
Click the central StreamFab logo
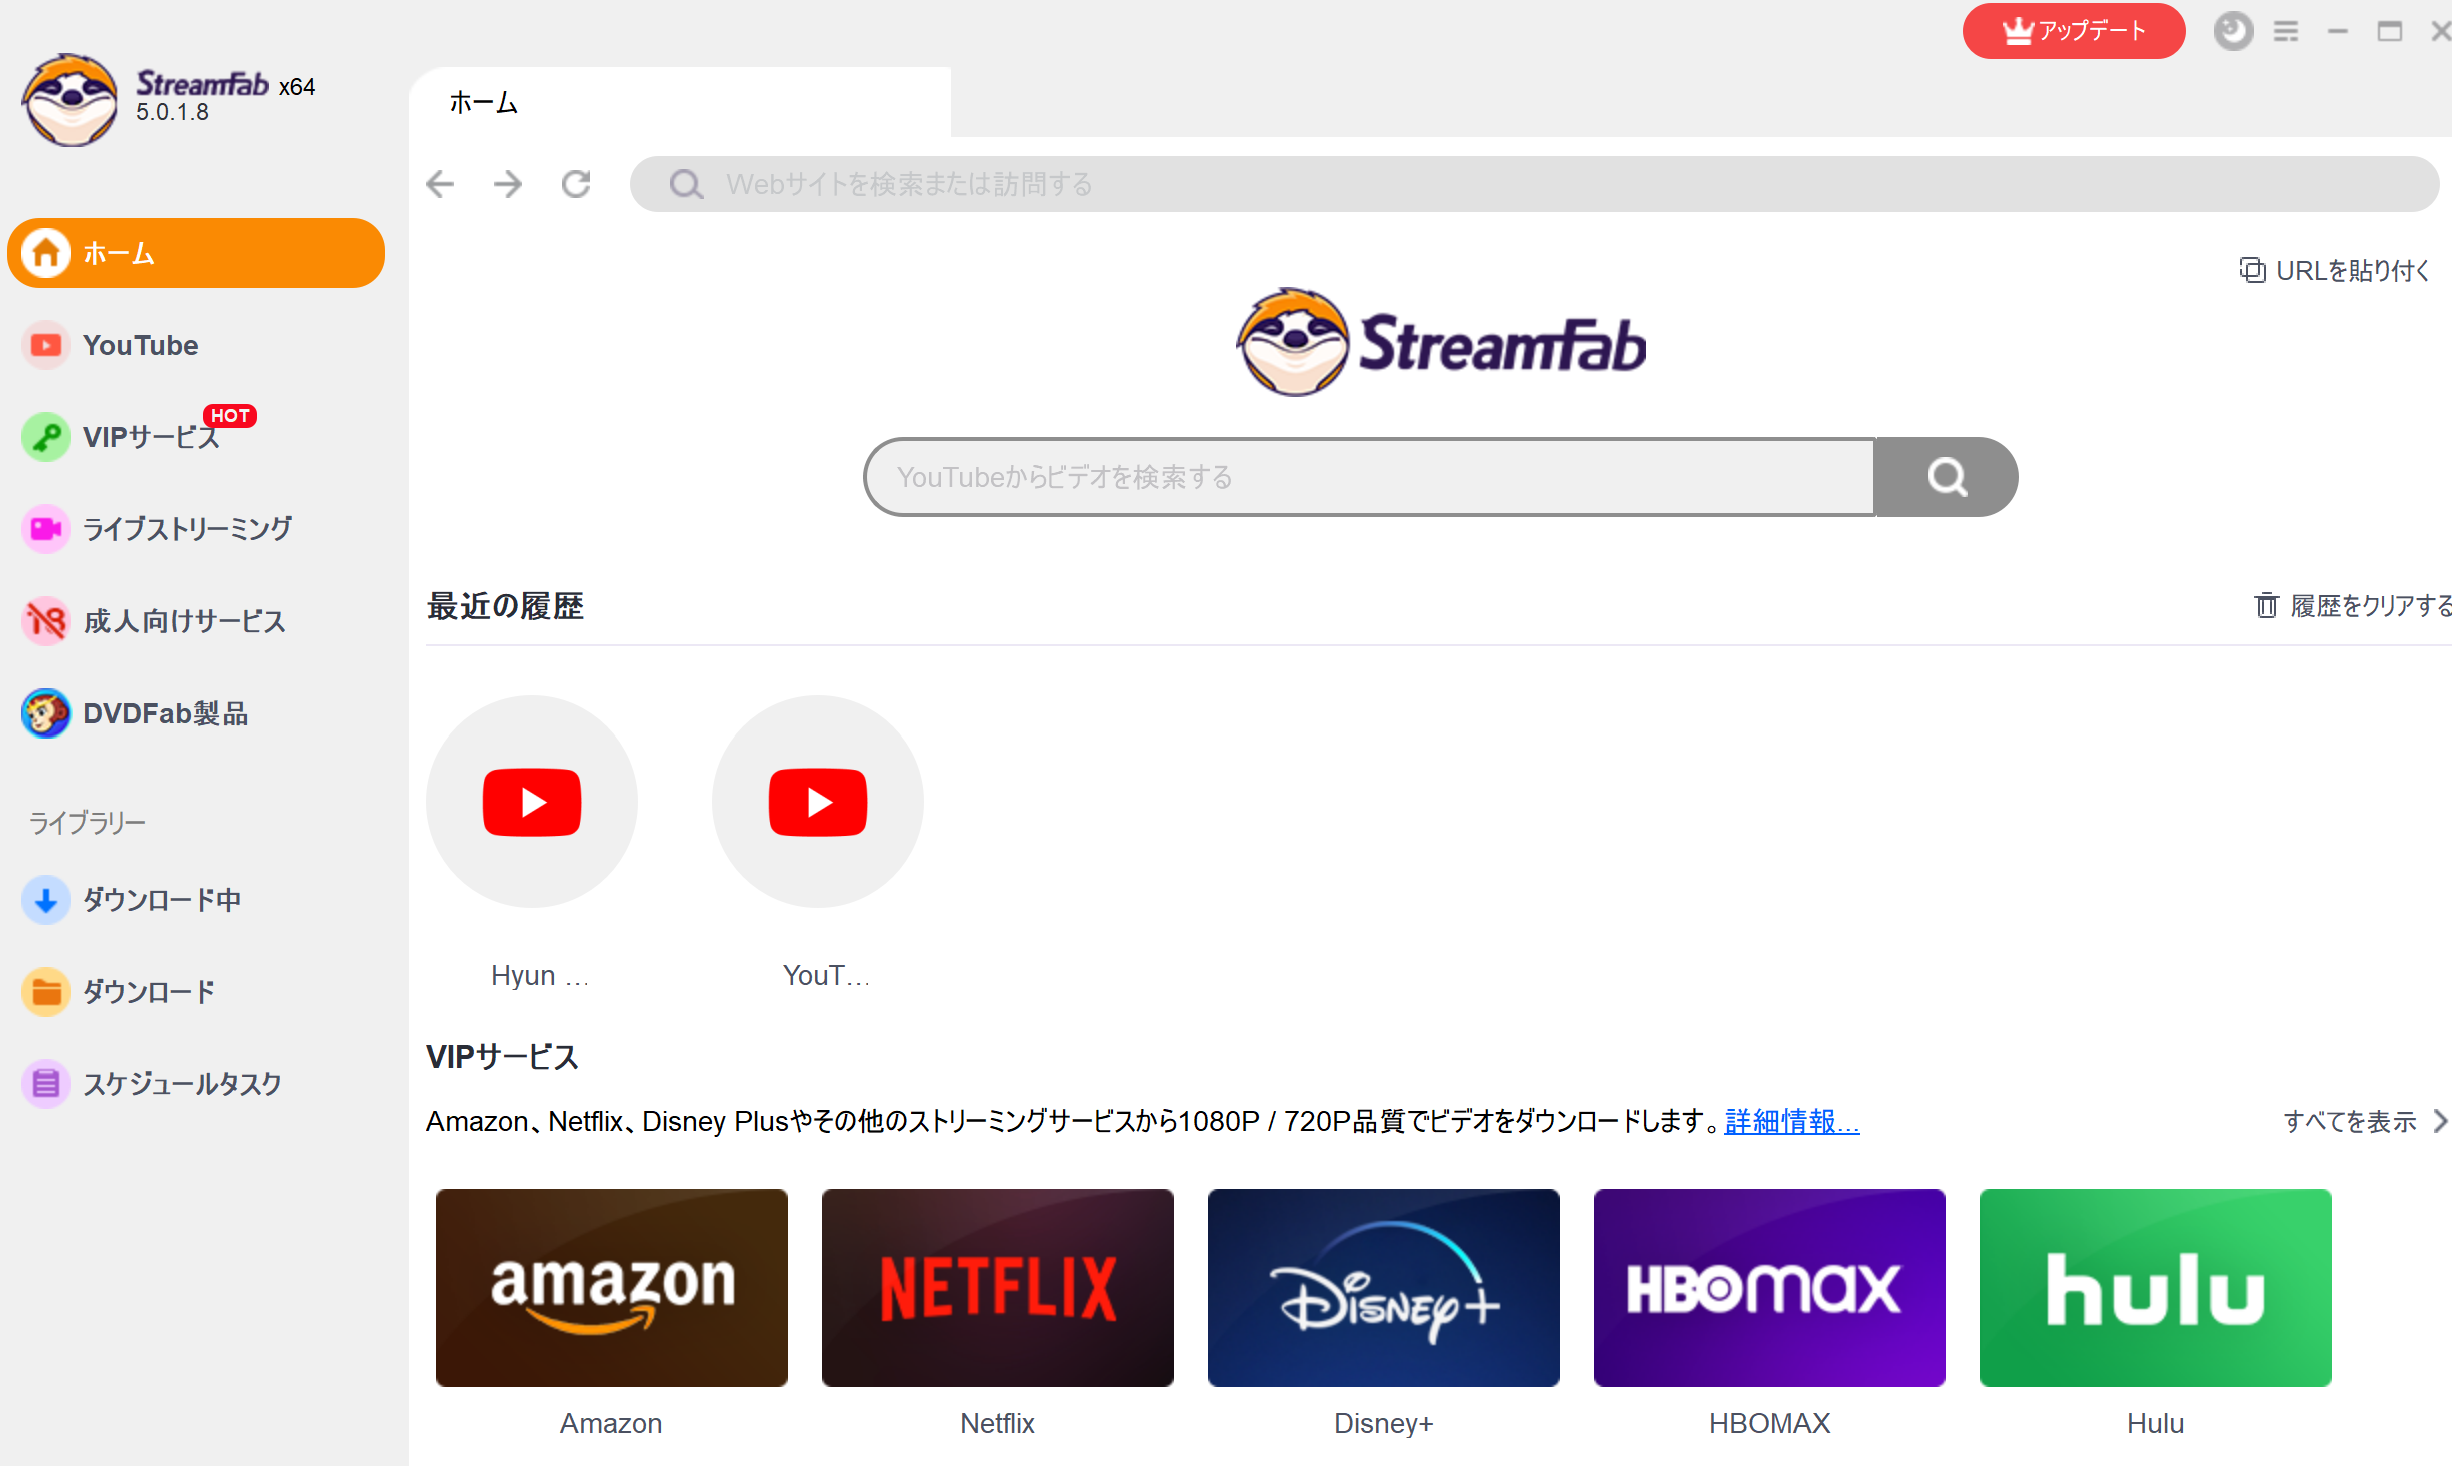pos(1441,343)
